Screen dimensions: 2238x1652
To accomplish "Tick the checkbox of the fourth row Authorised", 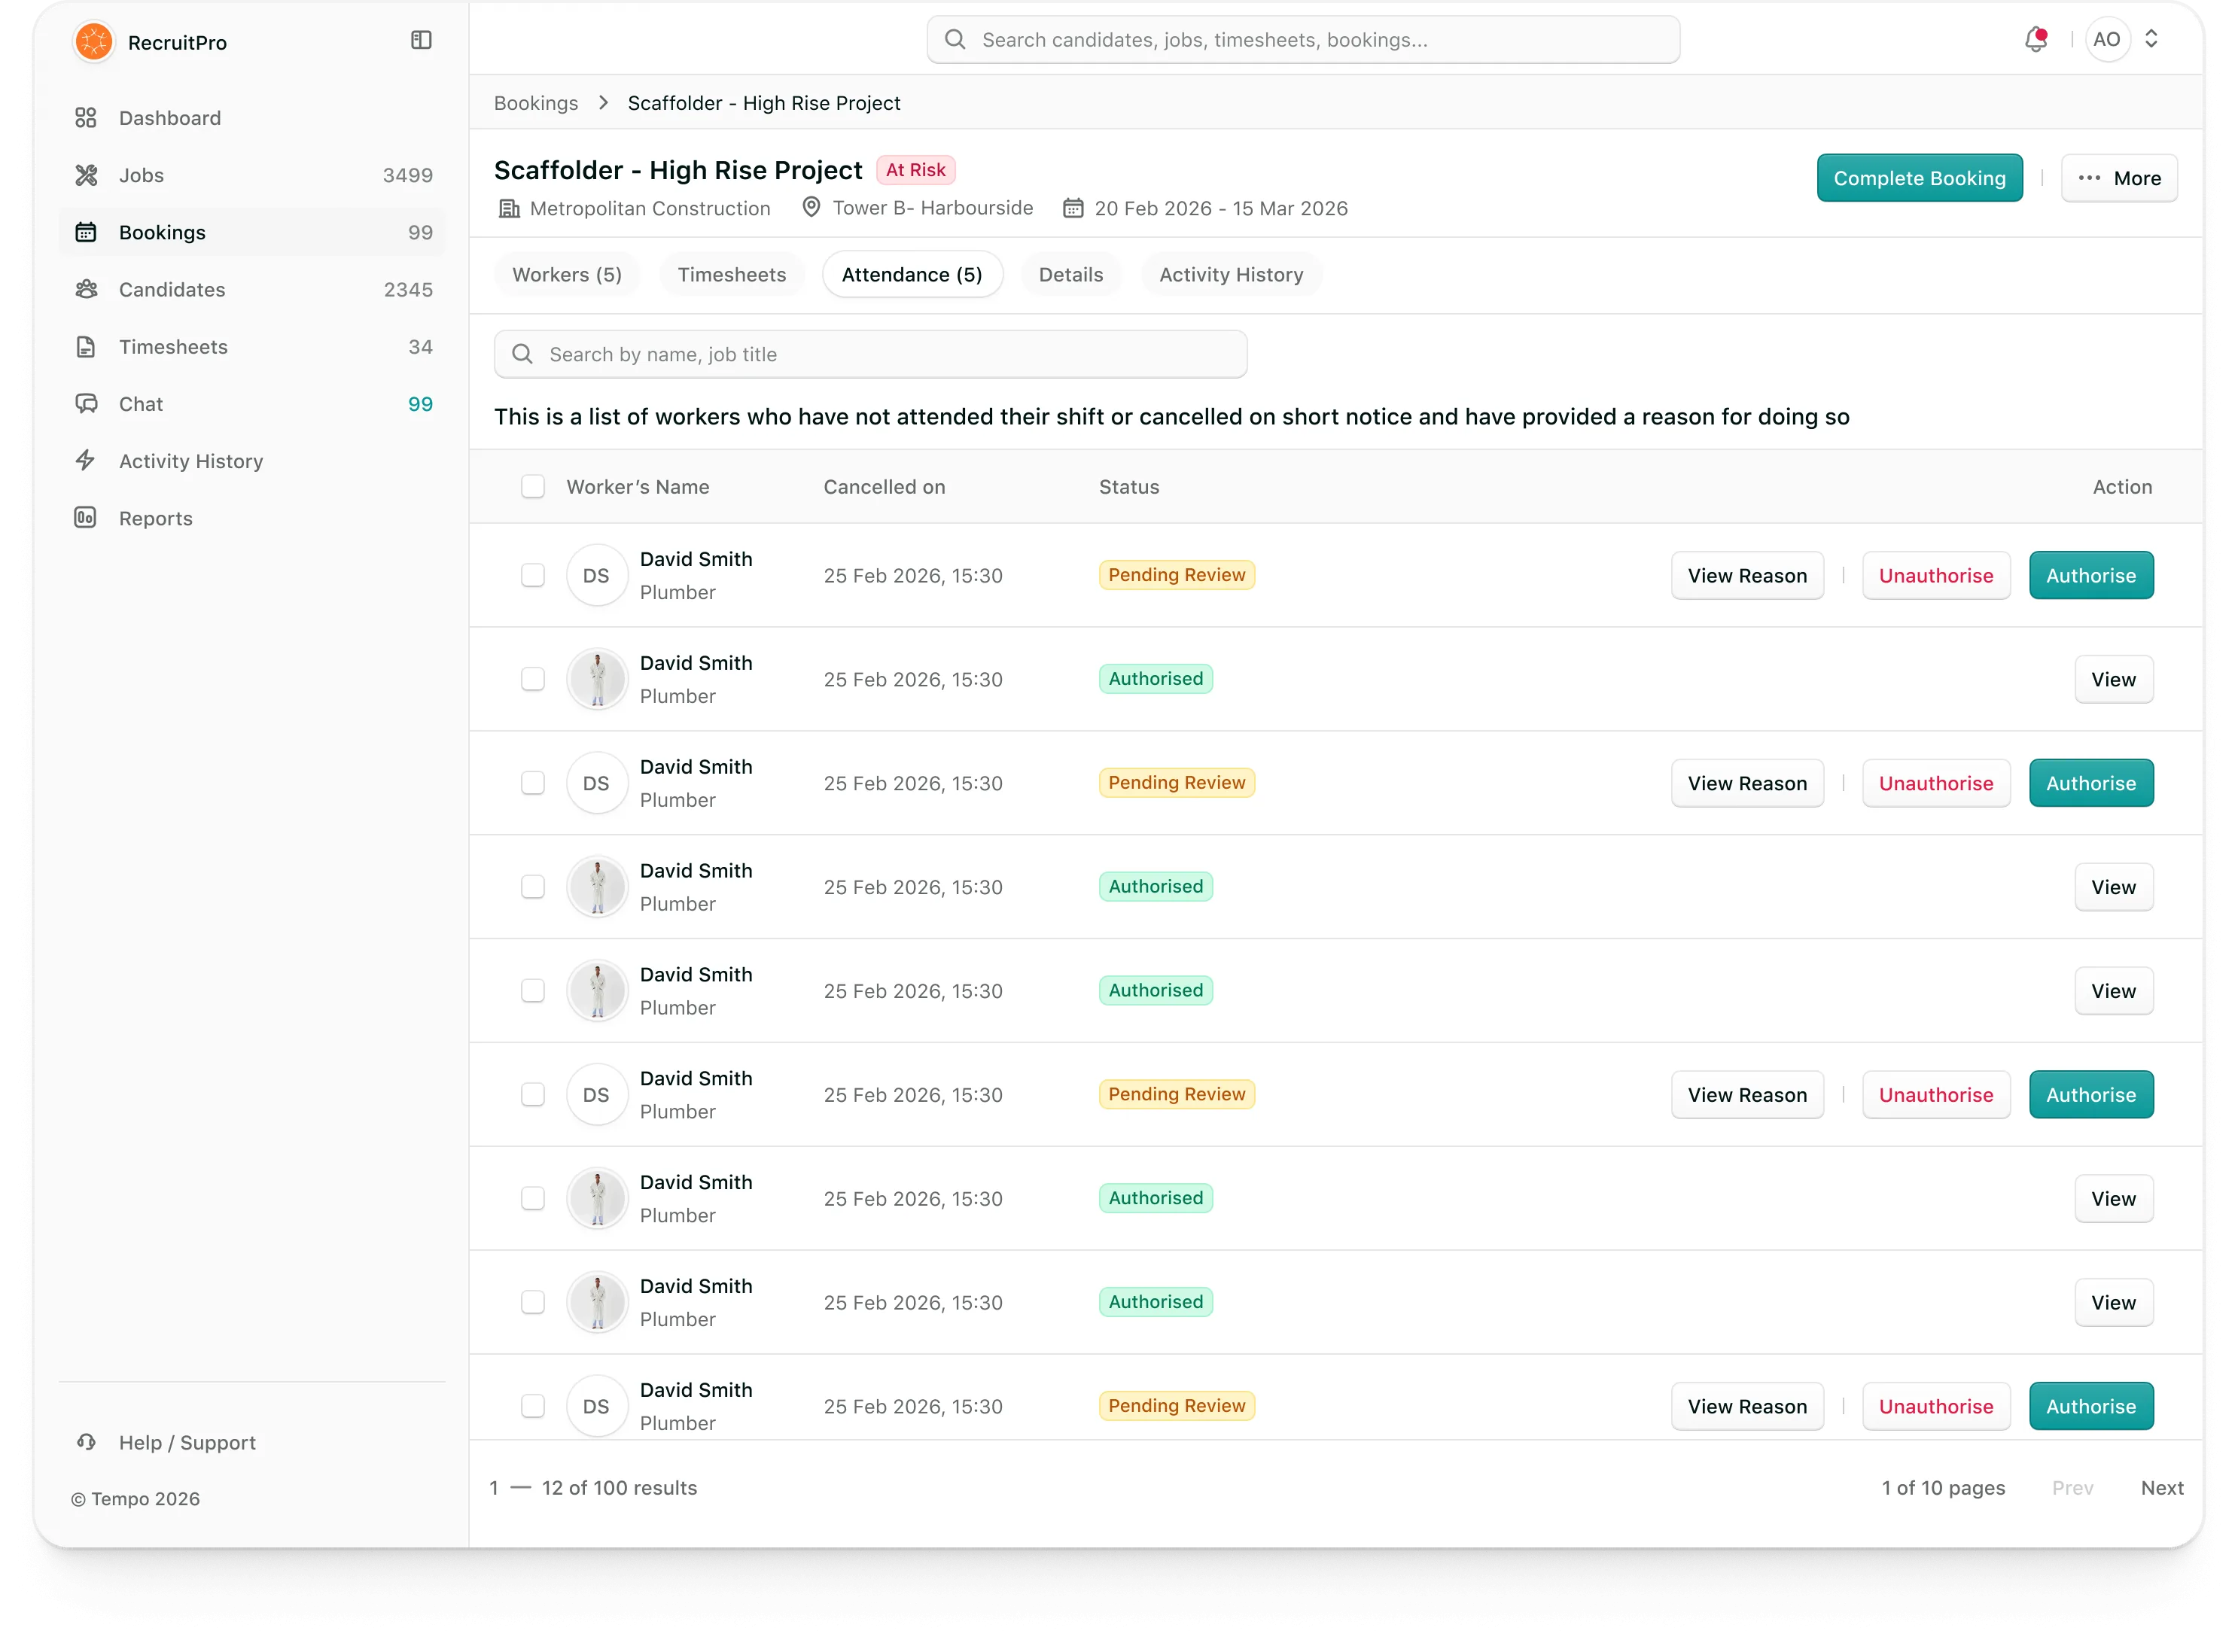I will 533,887.
